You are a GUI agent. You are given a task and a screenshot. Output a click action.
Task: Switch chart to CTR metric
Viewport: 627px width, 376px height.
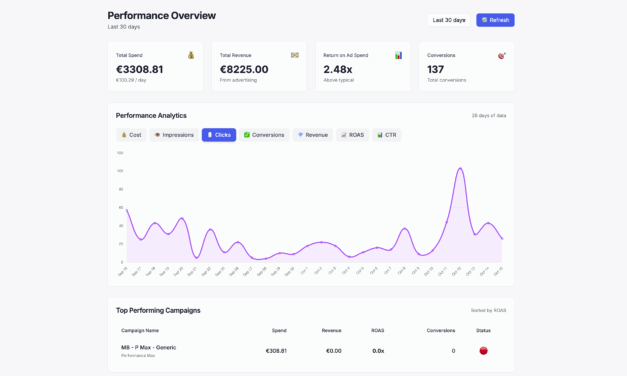[x=387, y=135]
